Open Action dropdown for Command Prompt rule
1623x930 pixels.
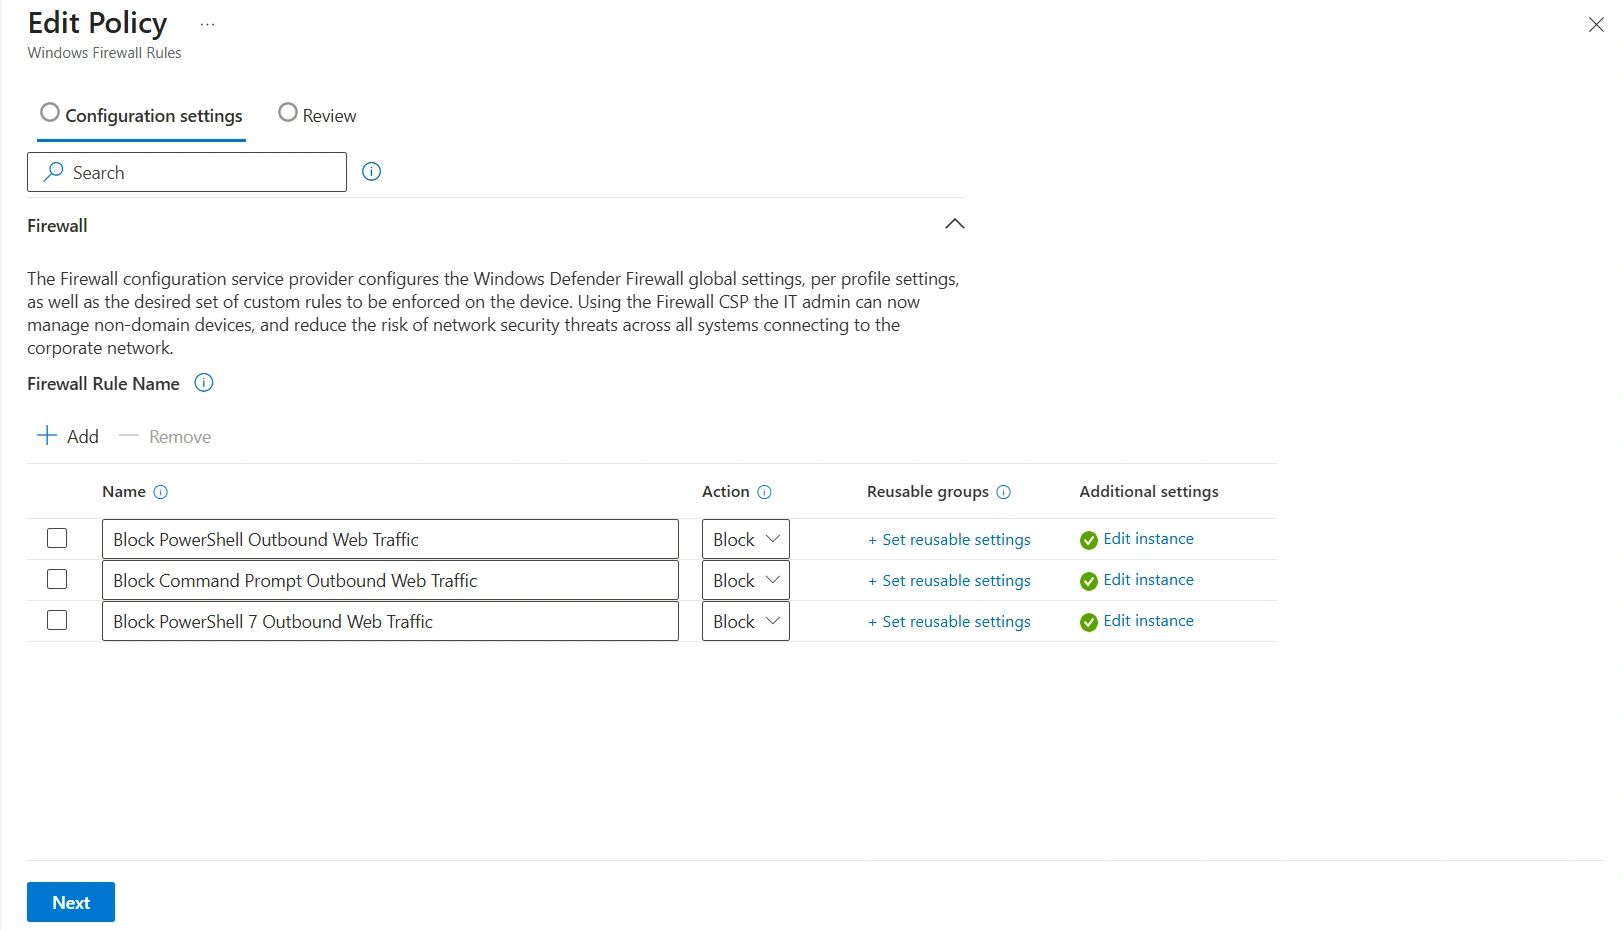click(746, 580)
